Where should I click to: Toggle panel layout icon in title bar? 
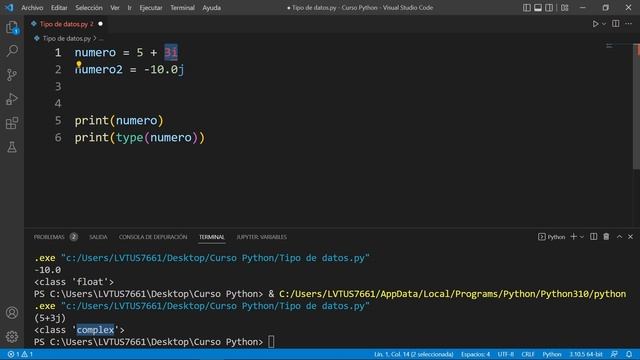pos(538,8)
